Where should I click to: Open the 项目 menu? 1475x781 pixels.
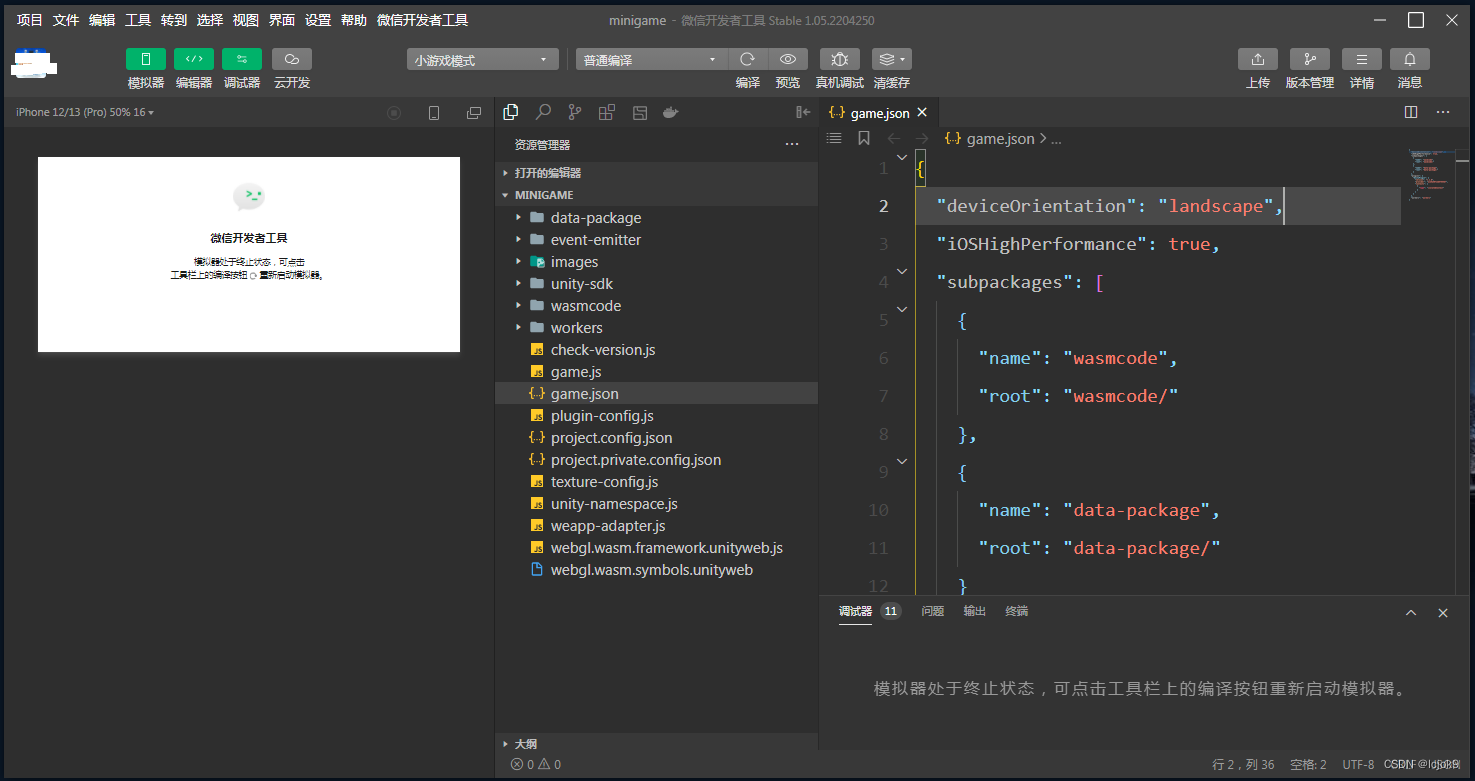[x=30, y=20]
